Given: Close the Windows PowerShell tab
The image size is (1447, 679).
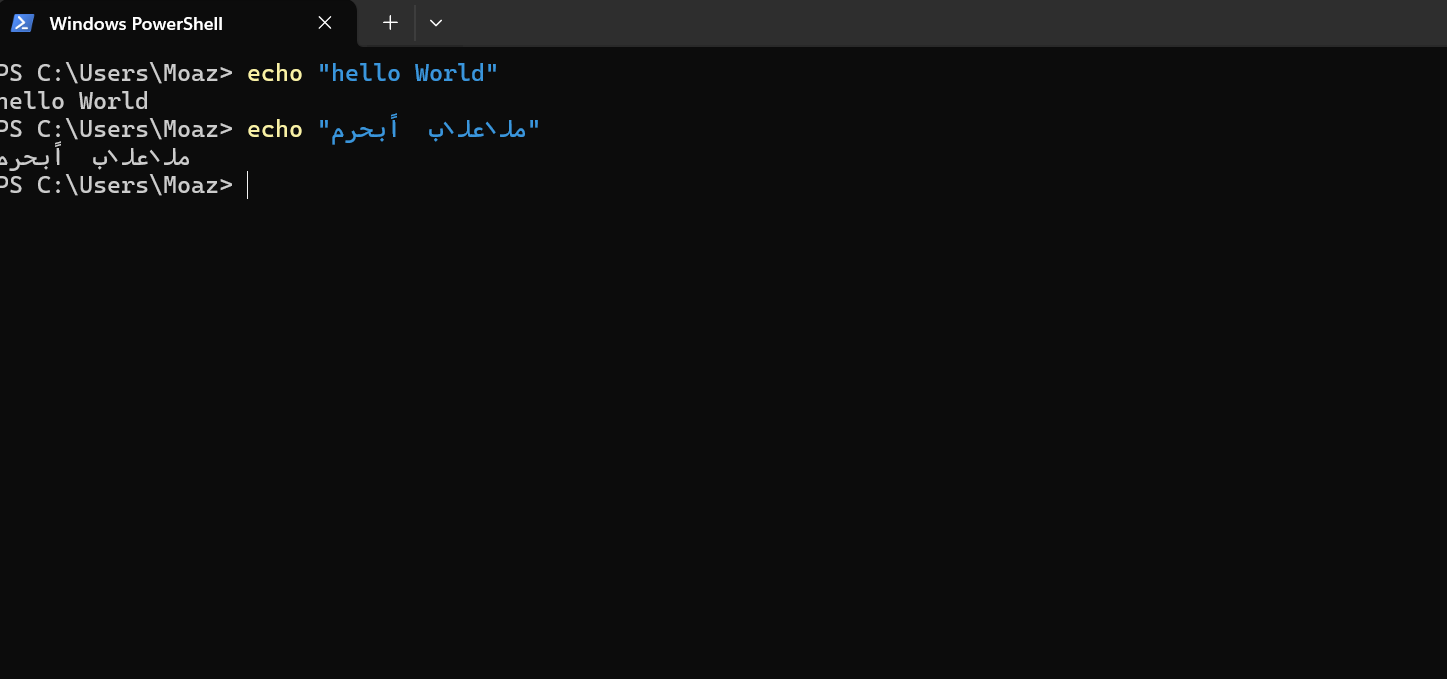Looking at the screenshot, I should click(x=325, y=23).
